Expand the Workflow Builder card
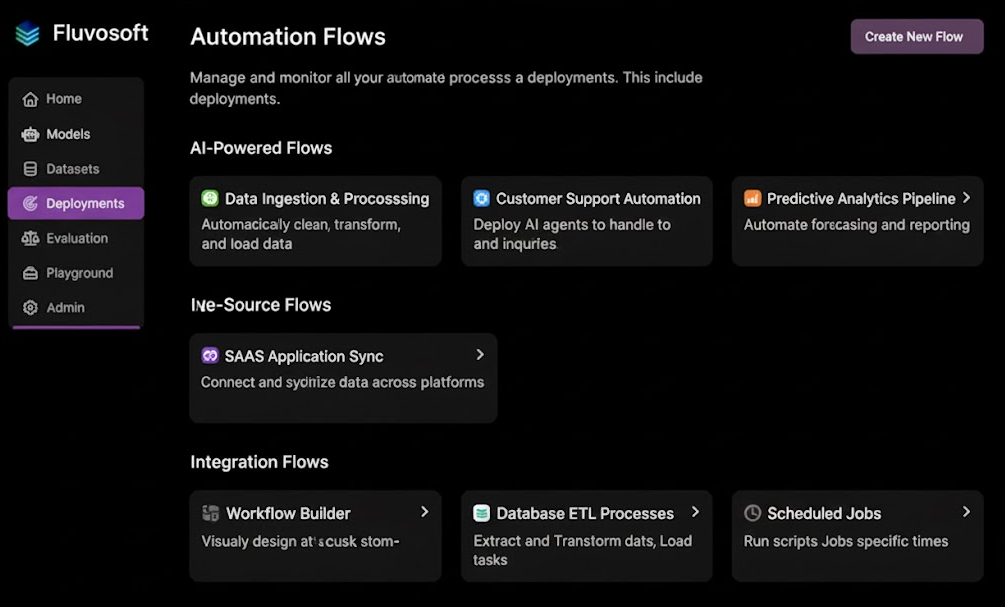 [x=425, y=511]
